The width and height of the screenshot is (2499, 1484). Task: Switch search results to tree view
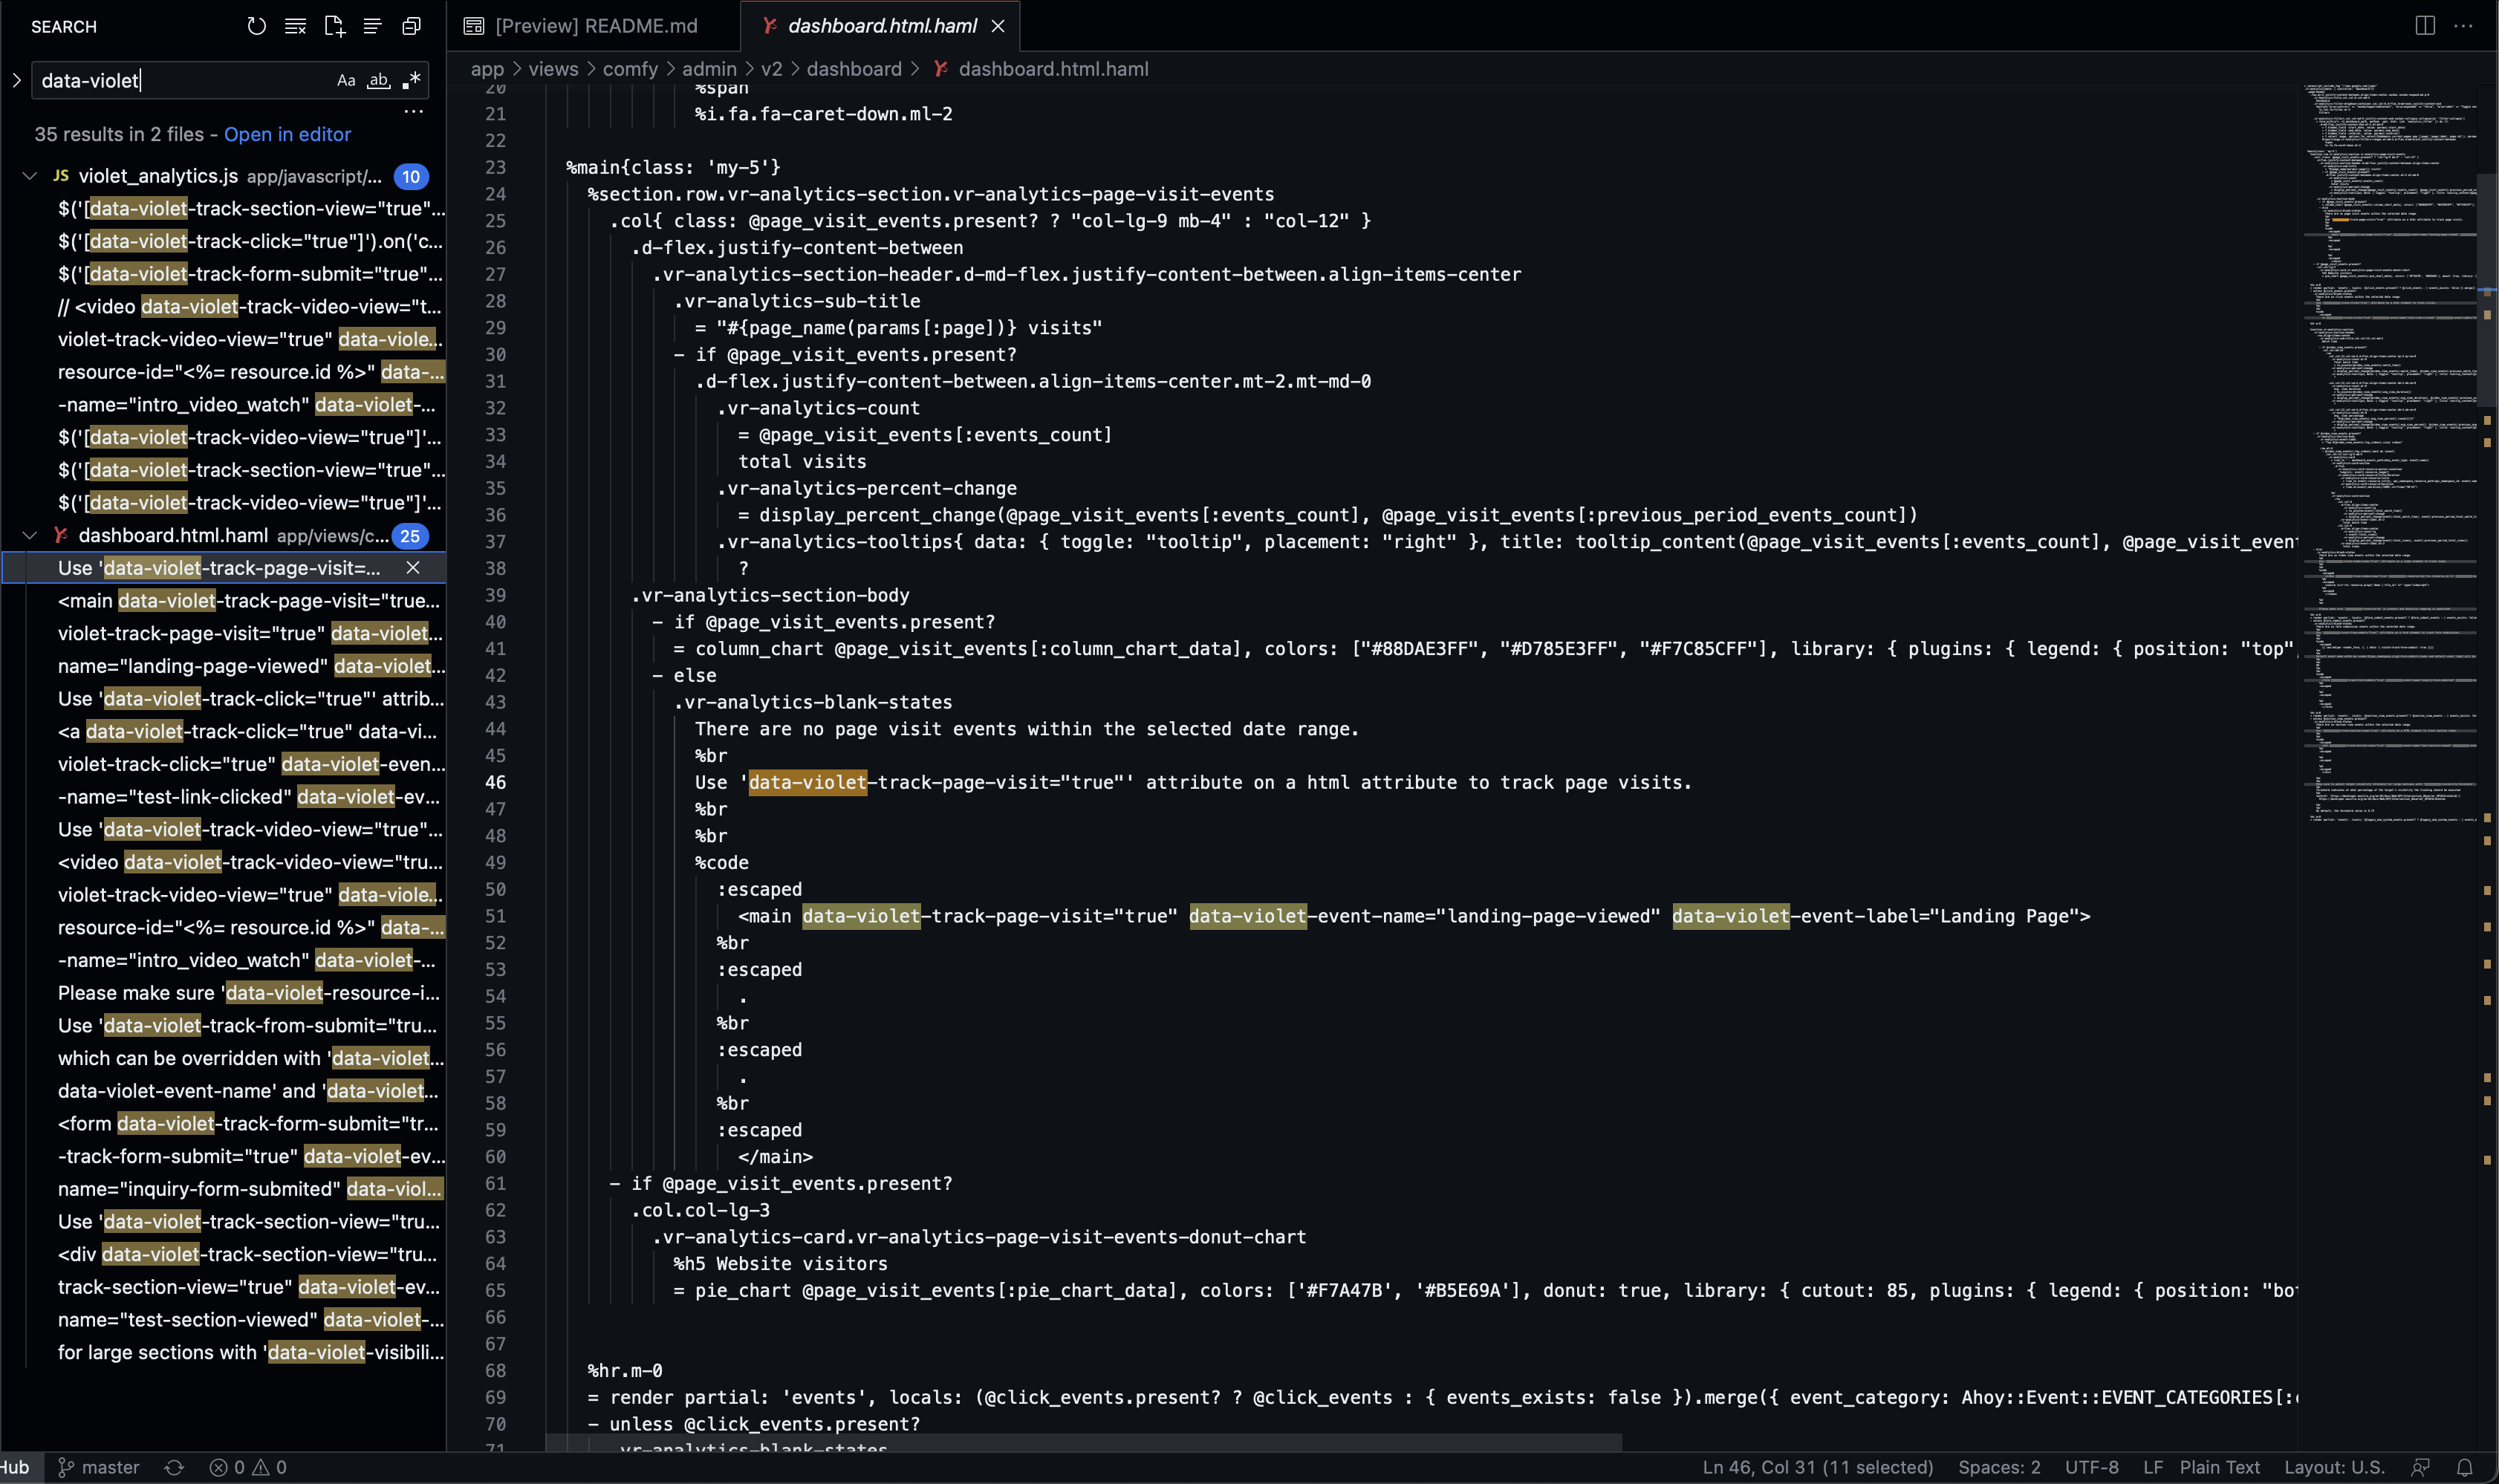tap(372, 27)
